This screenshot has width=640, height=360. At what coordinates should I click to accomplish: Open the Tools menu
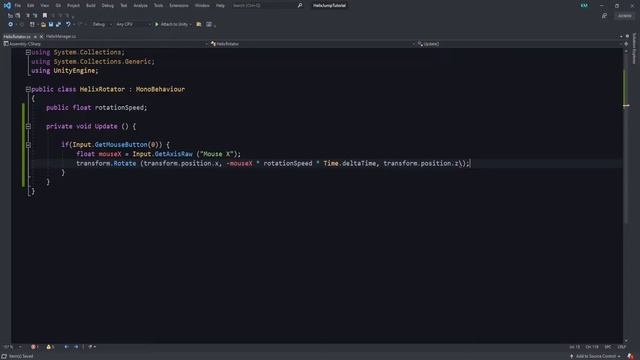[158, 6]
